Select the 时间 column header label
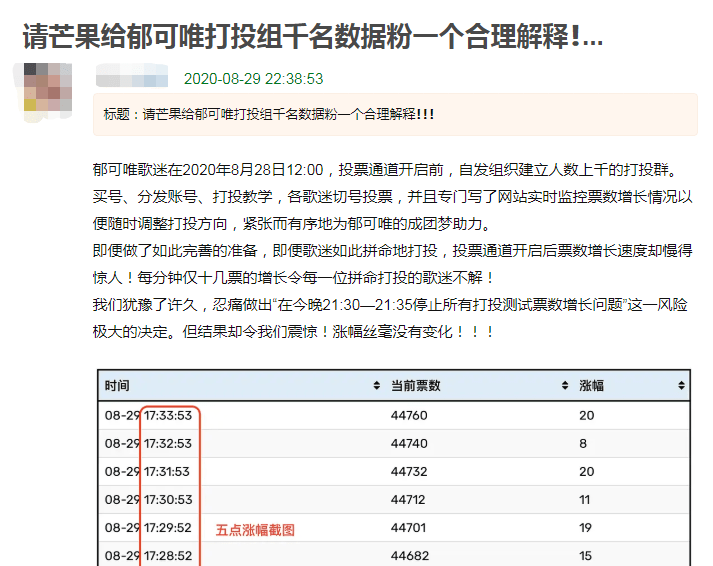The image size is (713, 566). tap(117, 386)
